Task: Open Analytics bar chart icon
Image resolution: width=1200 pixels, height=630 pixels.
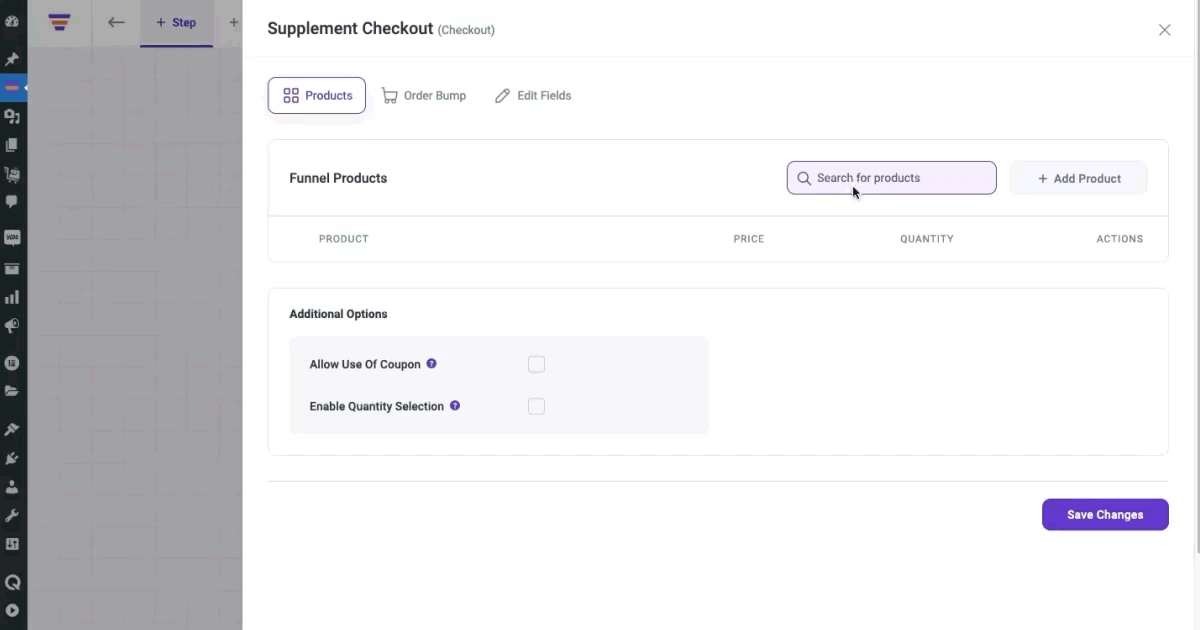Action: pos(12,297)
